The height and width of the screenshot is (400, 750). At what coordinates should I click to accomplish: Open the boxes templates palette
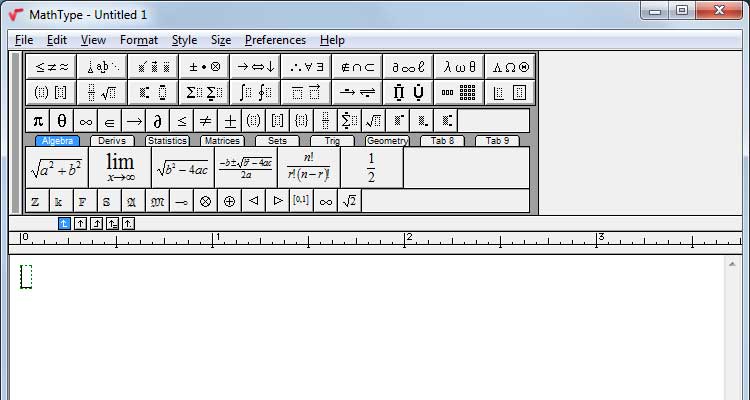510,92
